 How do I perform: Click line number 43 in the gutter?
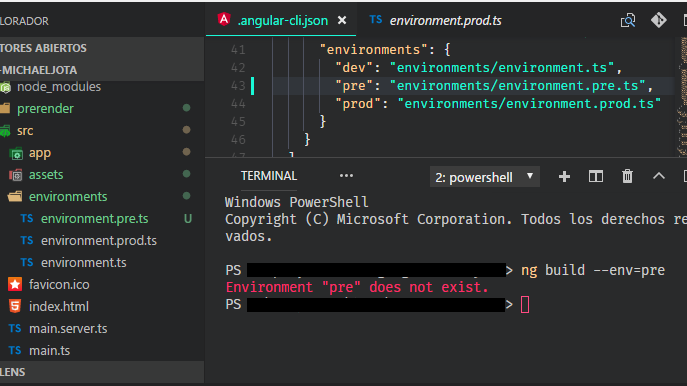pyautogui.click(x=238, y=85)
